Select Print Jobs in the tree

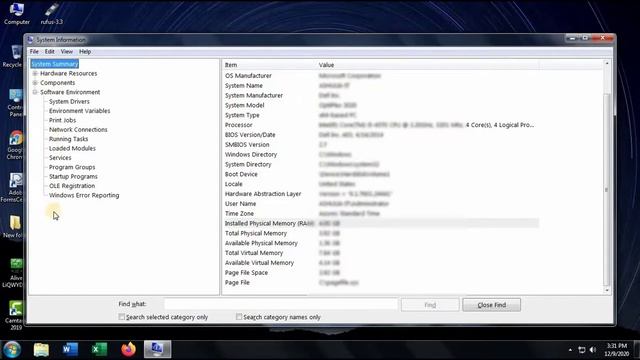(62, 120)
